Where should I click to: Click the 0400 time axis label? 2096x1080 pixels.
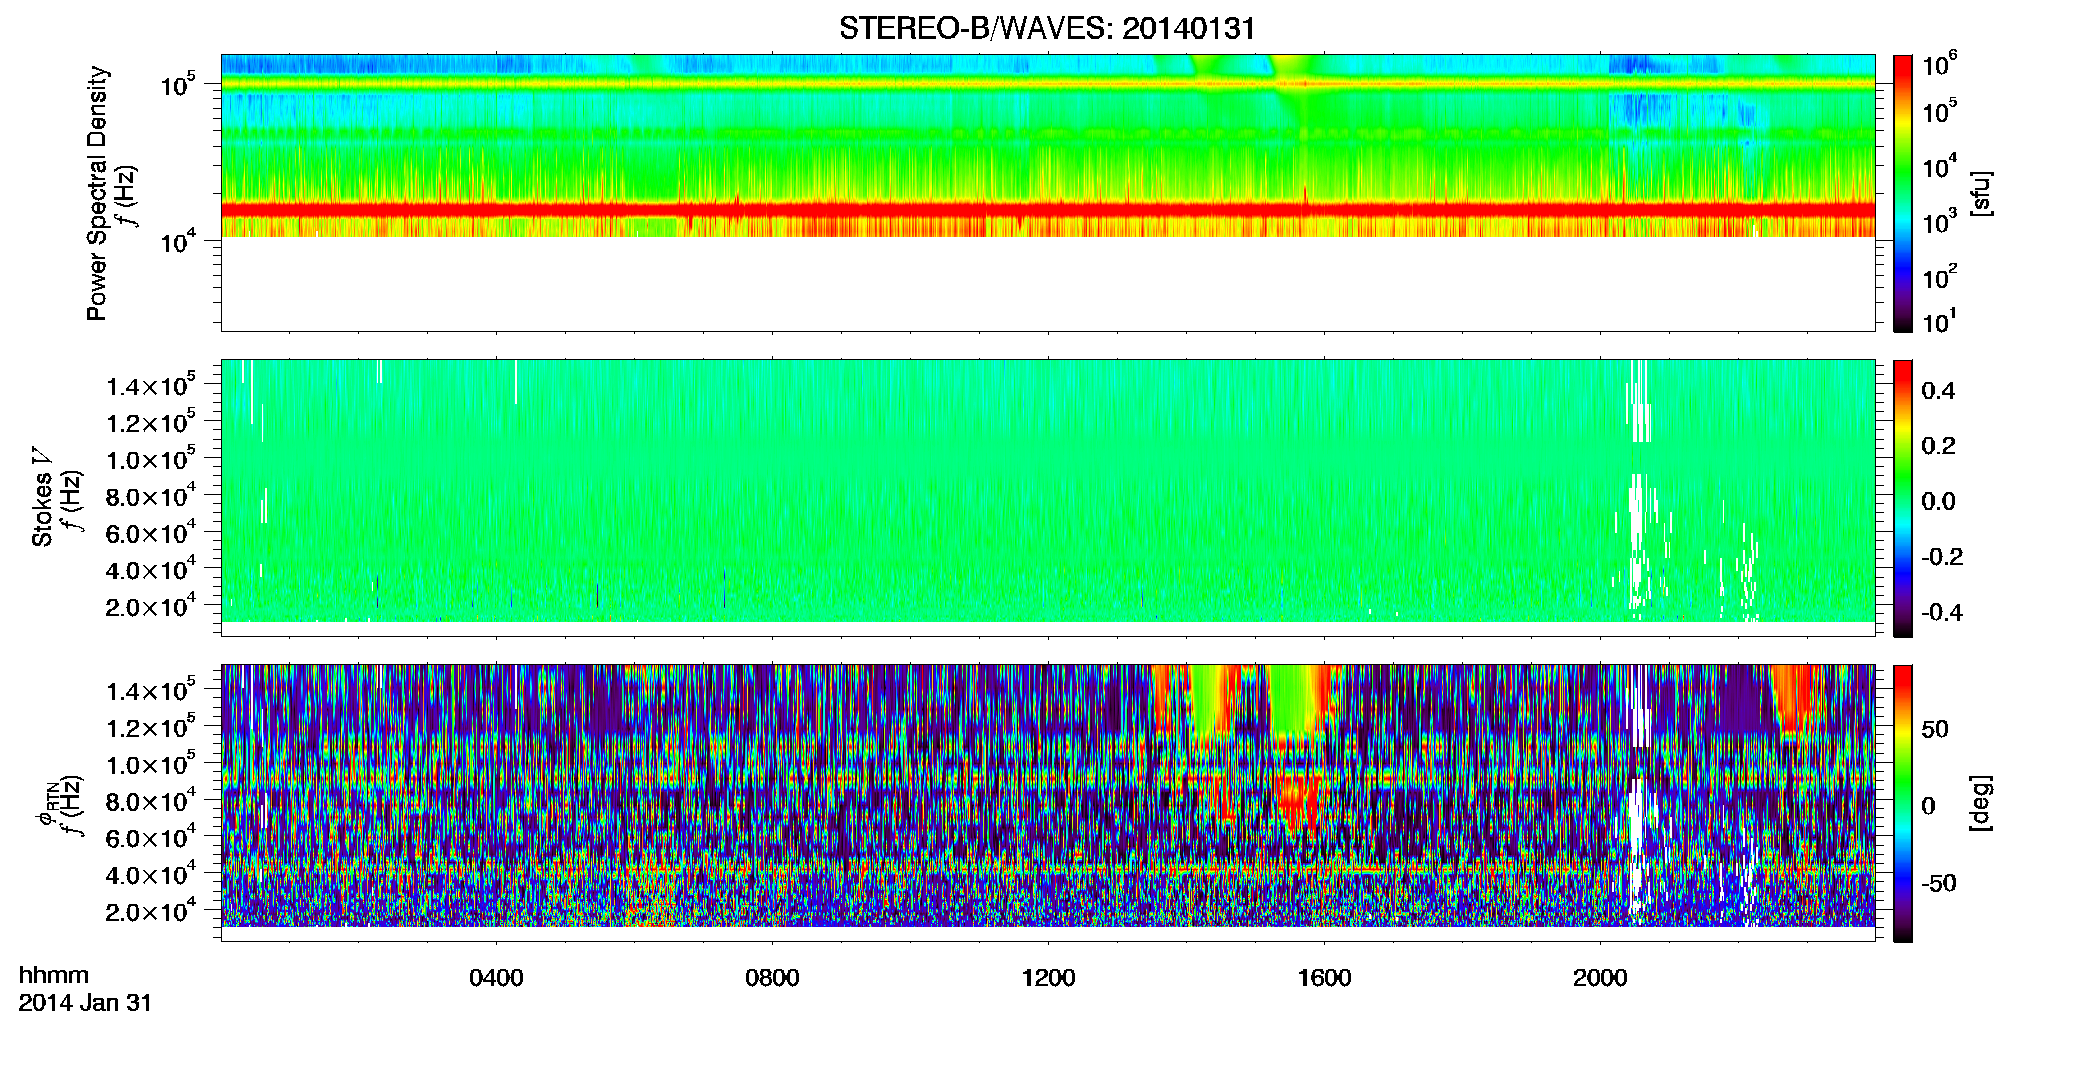[496, 978]
